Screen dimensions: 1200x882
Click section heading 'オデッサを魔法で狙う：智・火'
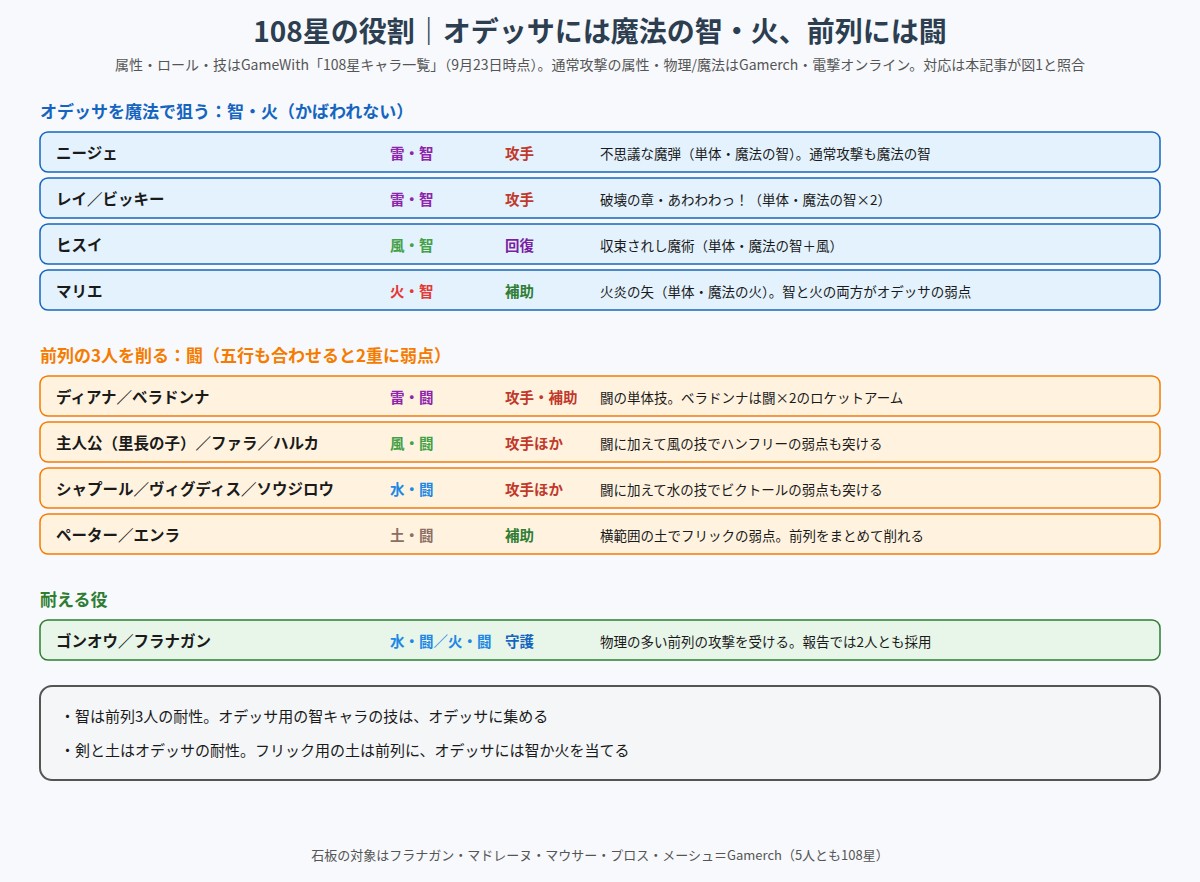point(222,112)
